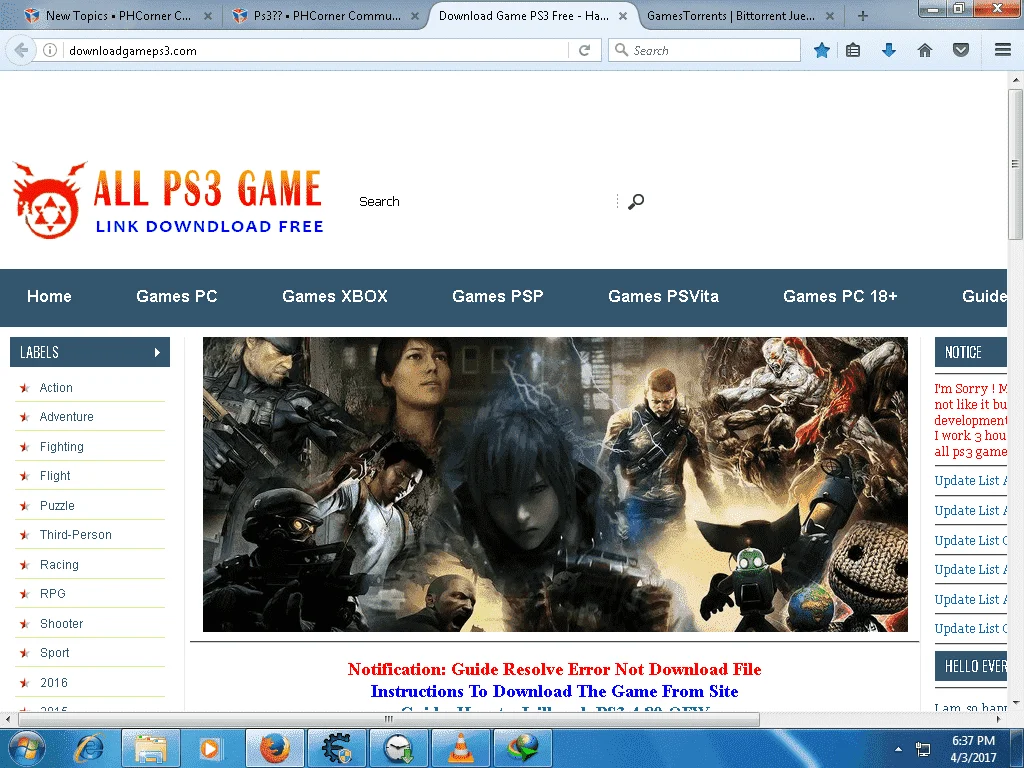Open a new browser tab
The height and width of the screenshot is (768, 1024).
pos(863,16)
